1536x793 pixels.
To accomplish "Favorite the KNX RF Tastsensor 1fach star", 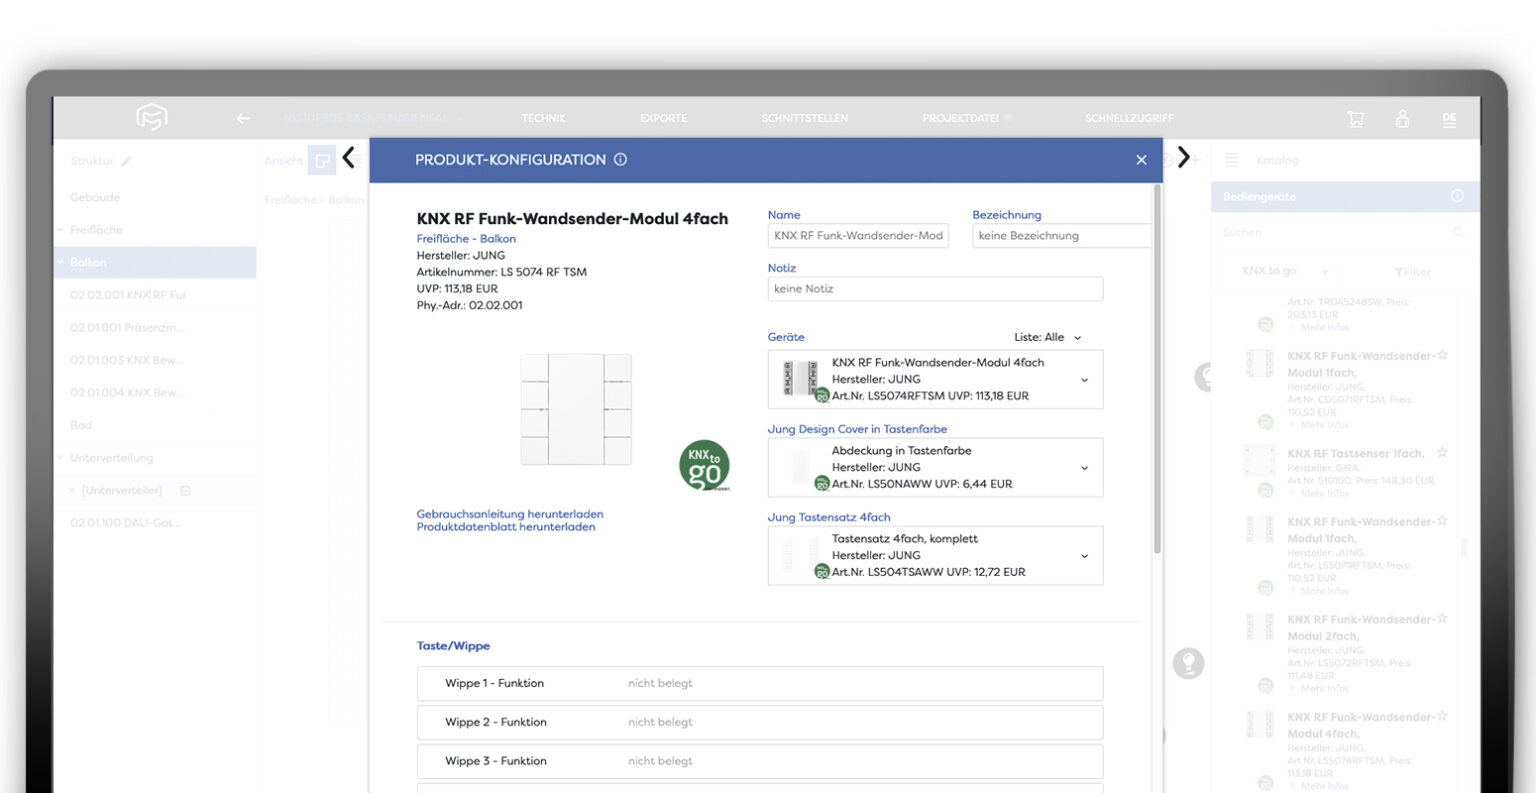I will pyautogui.click(x=1442, y=453).
